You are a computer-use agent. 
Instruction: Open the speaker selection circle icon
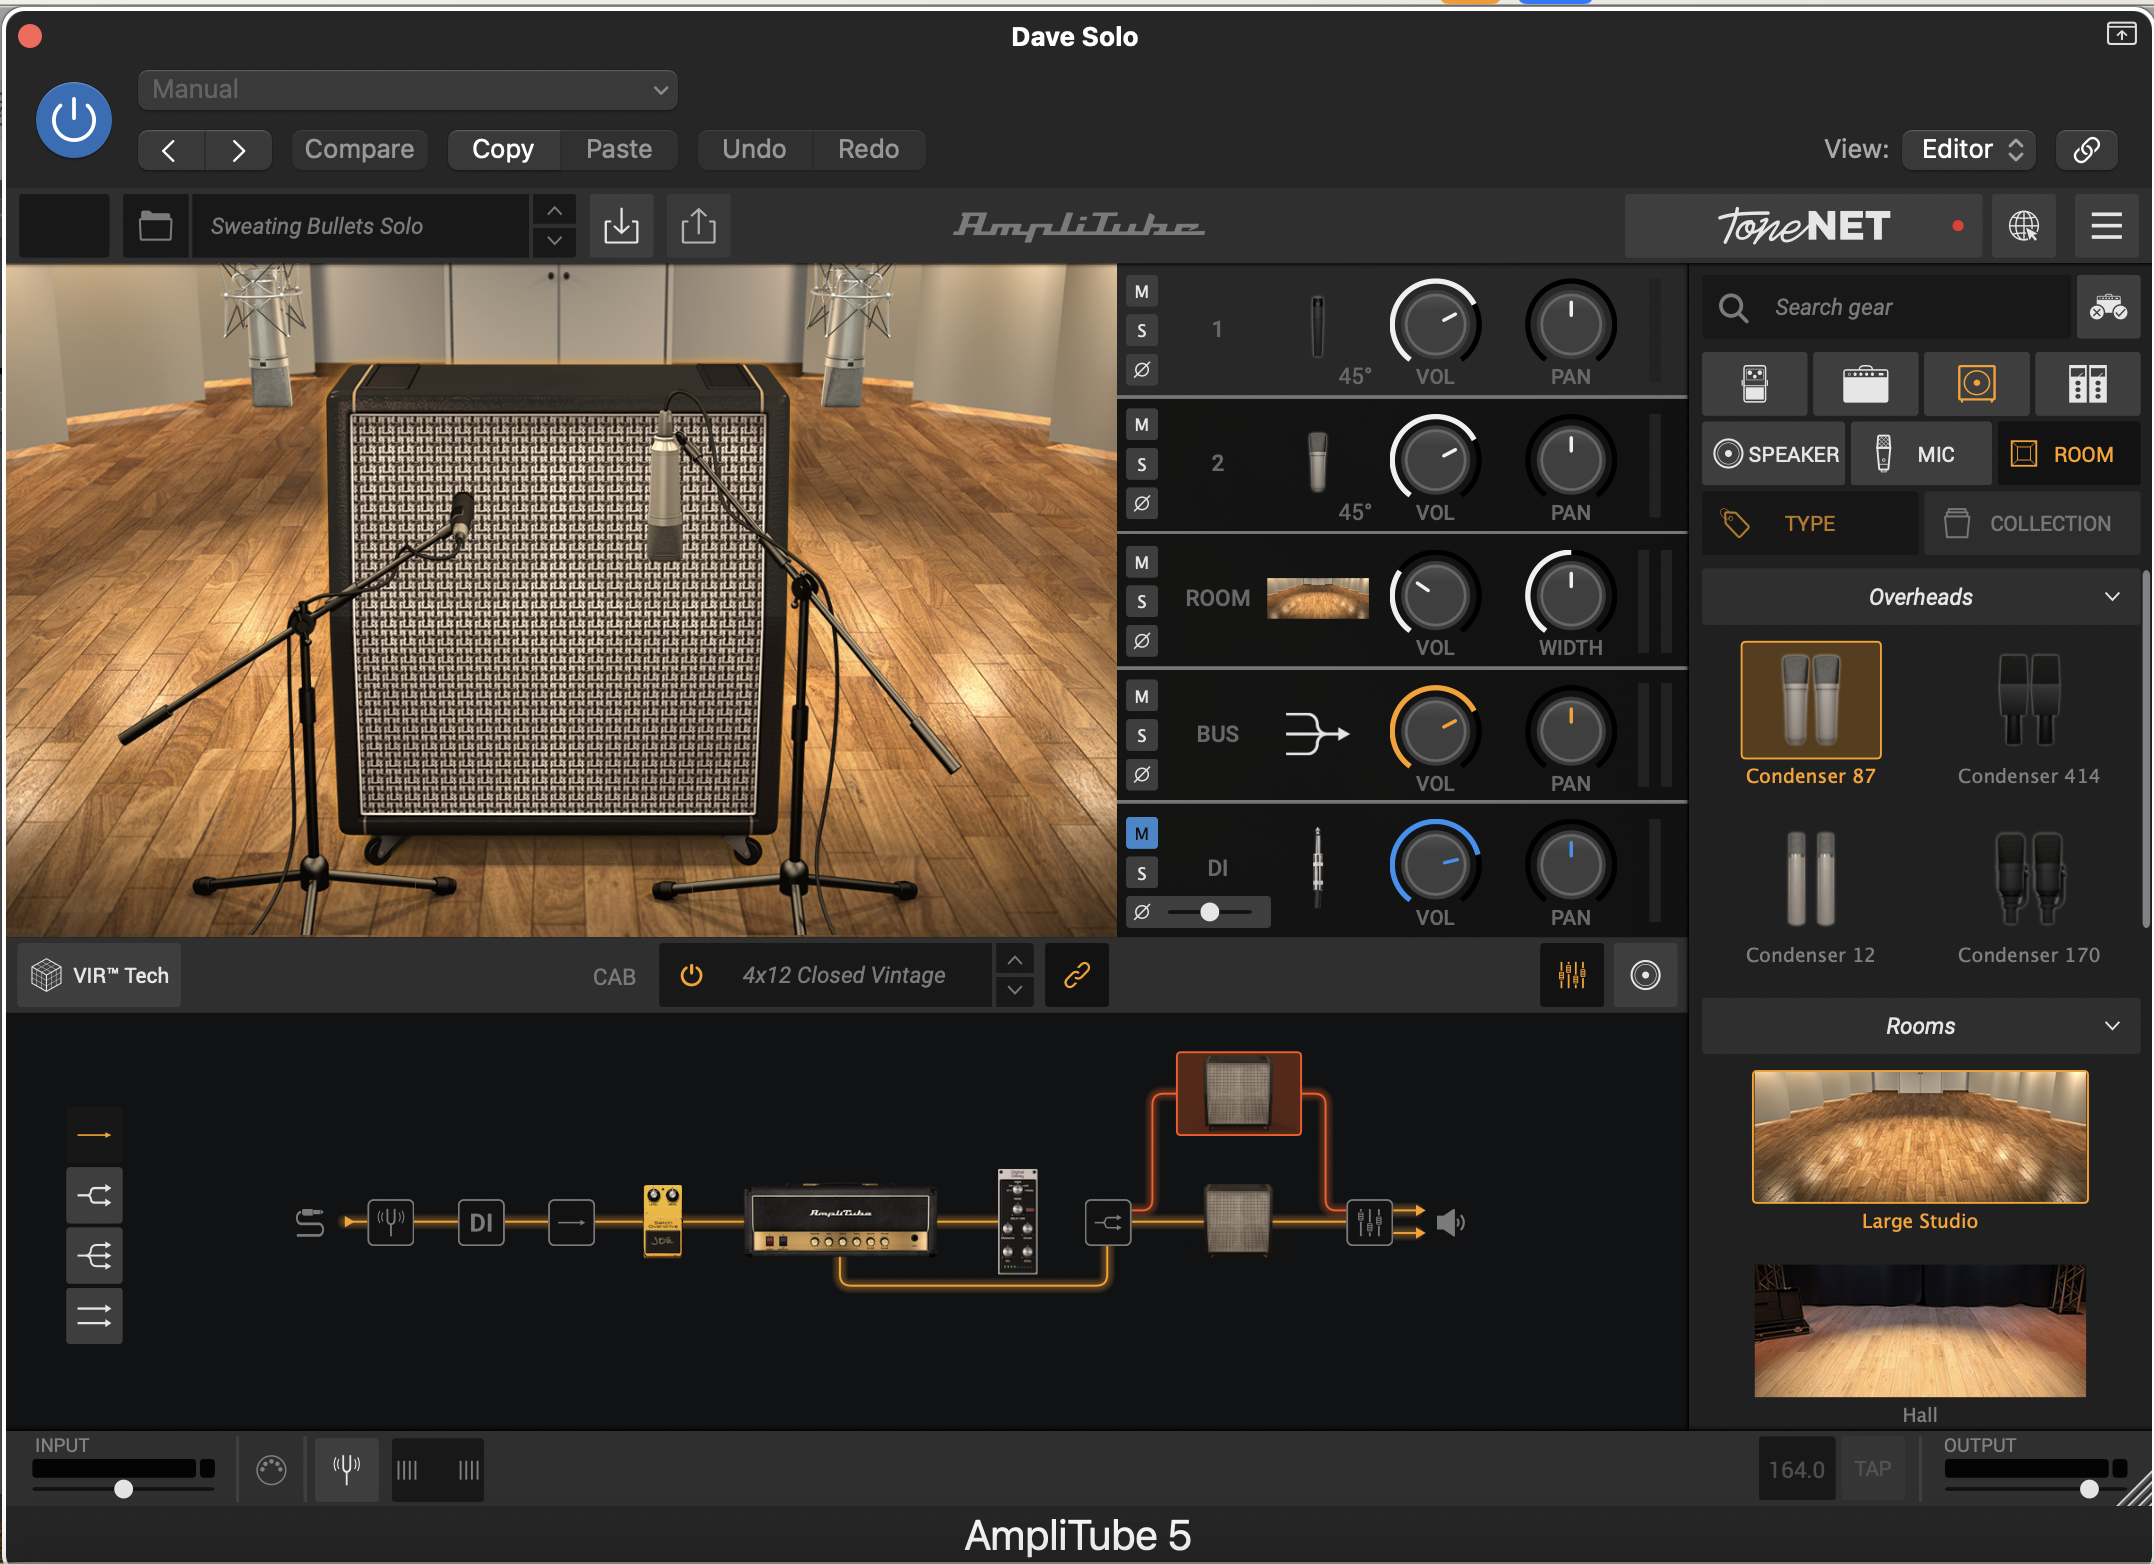[1645, 975]
